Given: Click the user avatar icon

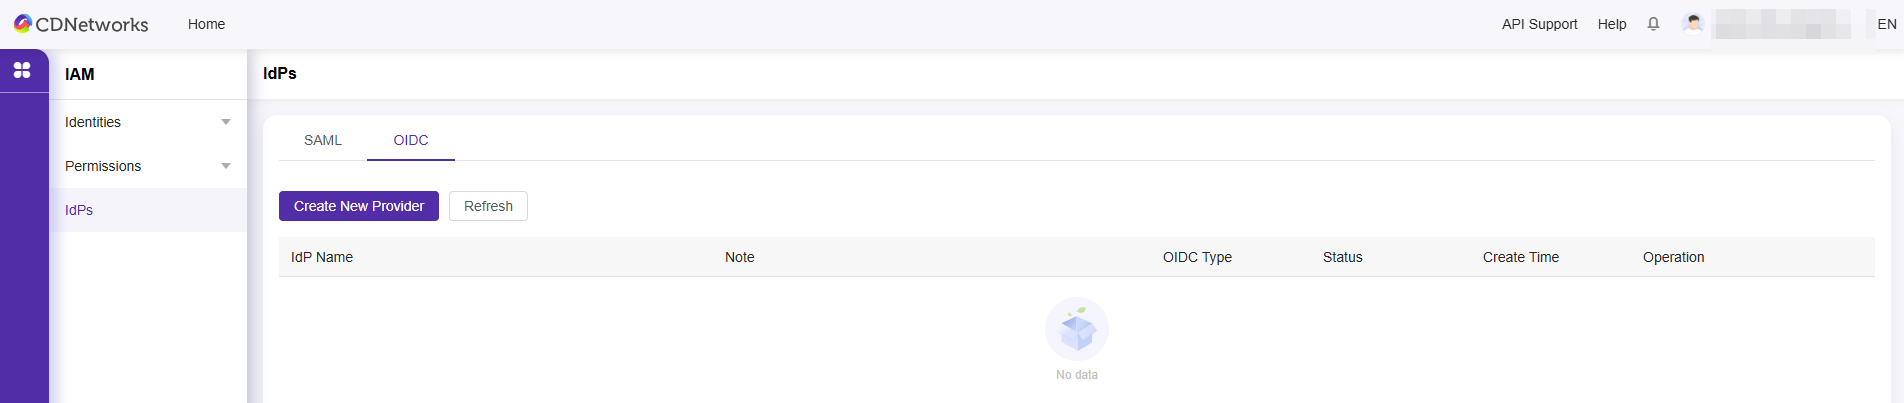Looking at the screenshot, I should (x=1692, y=24).
